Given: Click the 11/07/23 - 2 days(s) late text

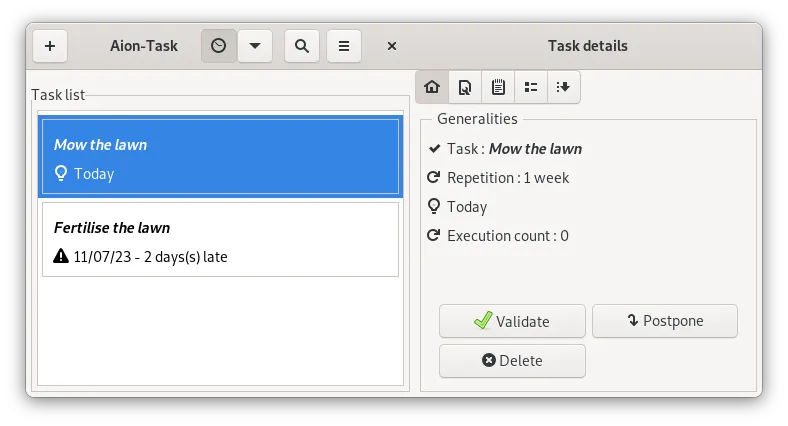Looking at the screenshot, I should (150, 257).
